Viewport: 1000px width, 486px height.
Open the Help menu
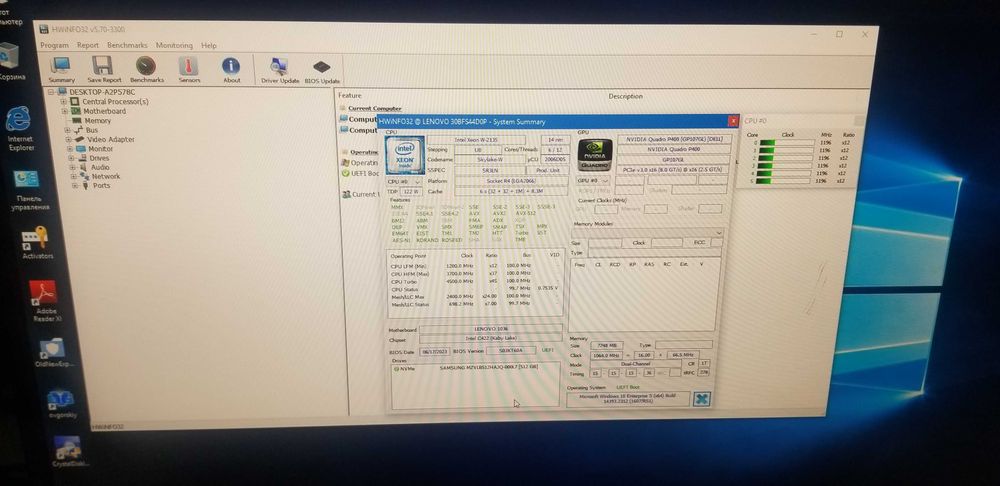209,46
